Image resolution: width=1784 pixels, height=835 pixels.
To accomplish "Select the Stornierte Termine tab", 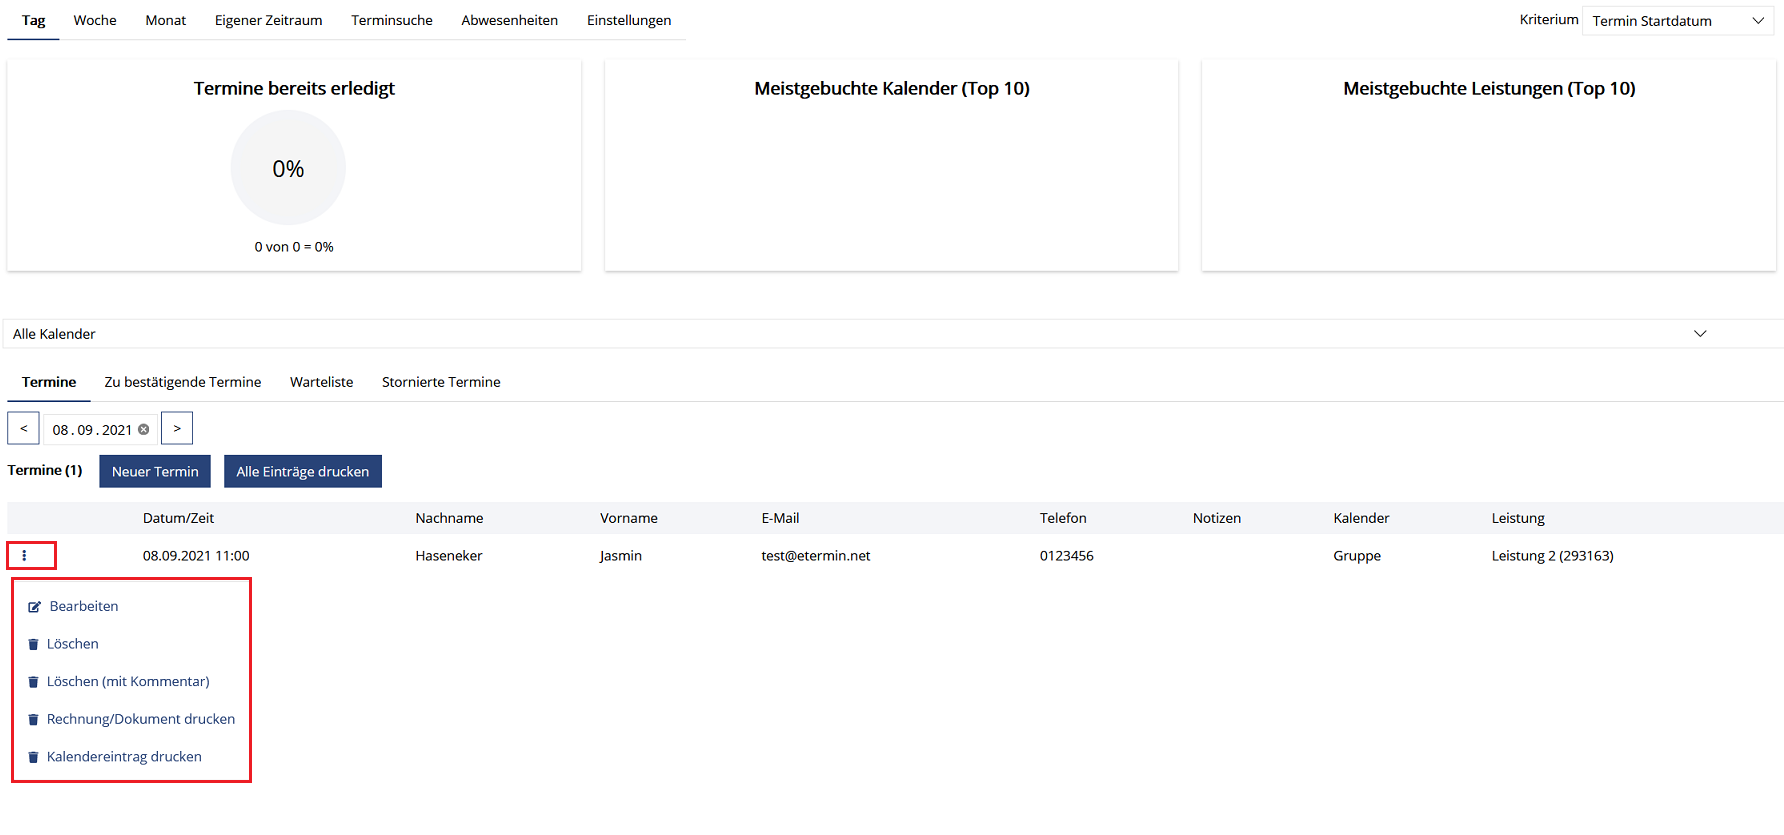I will tap(441, 382).
